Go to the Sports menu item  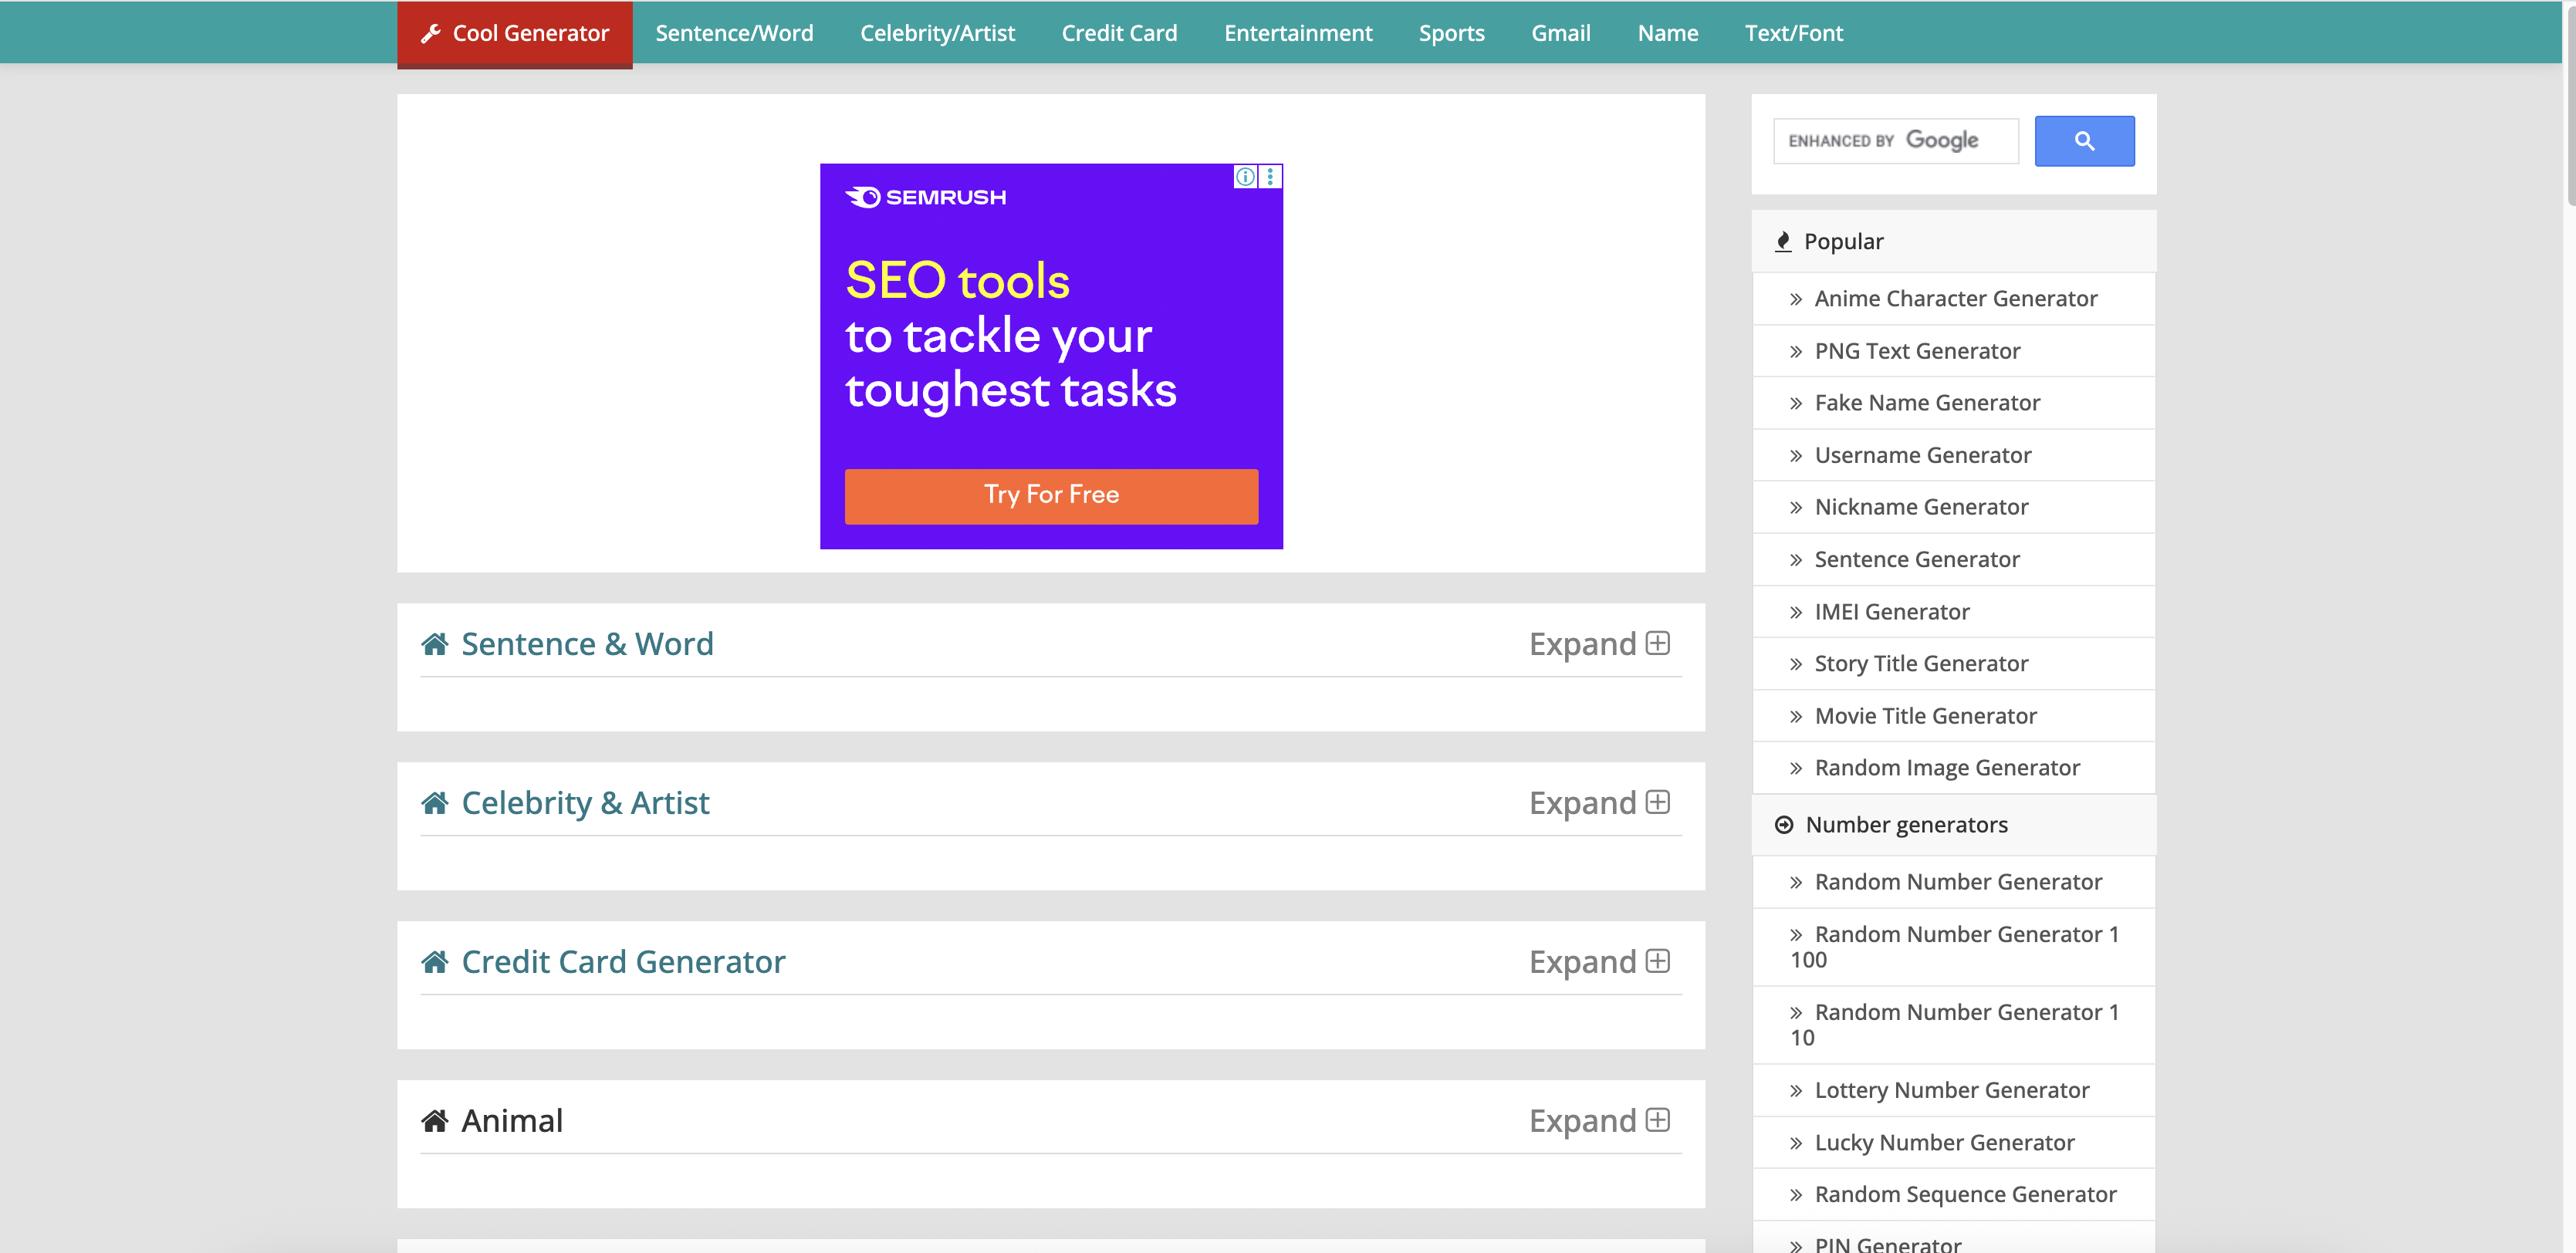click(1451, 33)
